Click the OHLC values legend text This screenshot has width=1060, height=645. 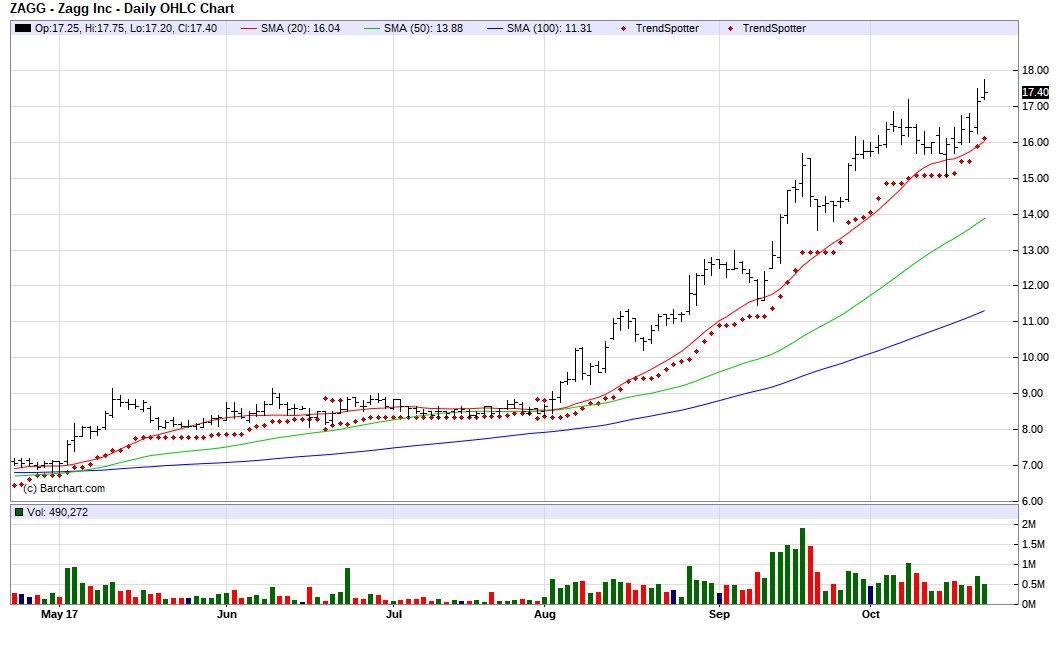[x=126, y=28]
